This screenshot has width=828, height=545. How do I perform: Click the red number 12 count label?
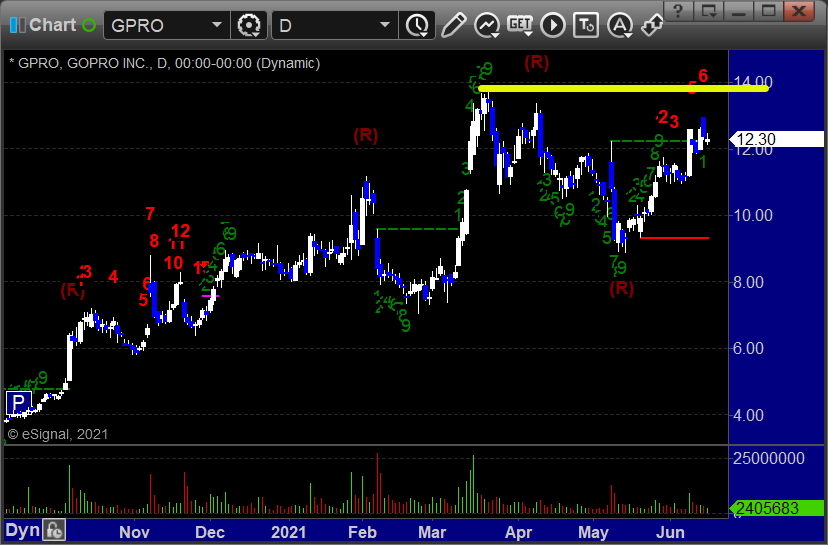click(181, 231)
